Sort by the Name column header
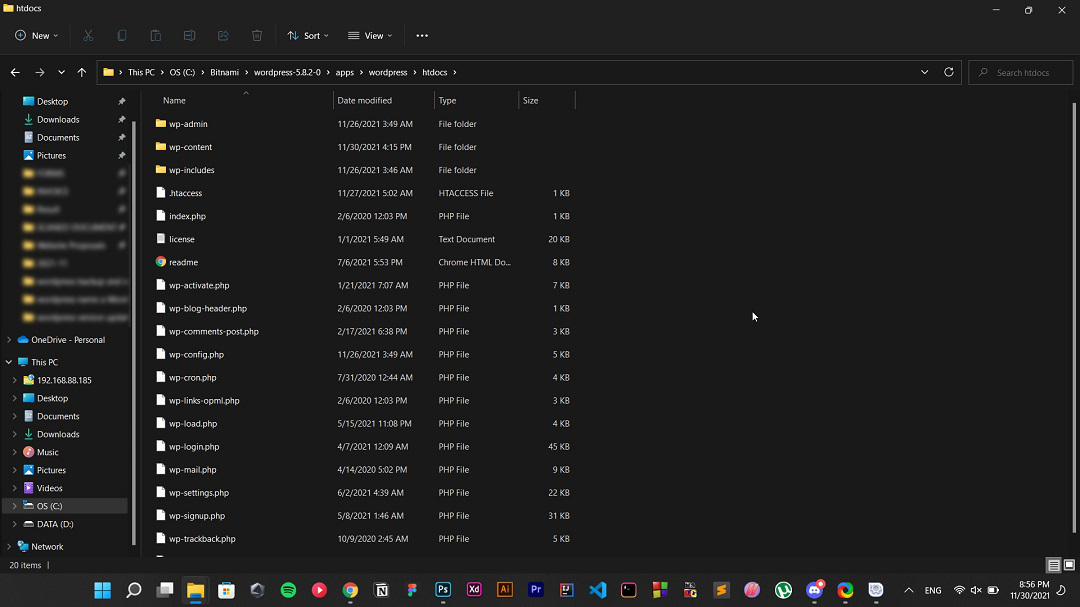Viewport: 1080px width, 607px height. tap(244, 101)
